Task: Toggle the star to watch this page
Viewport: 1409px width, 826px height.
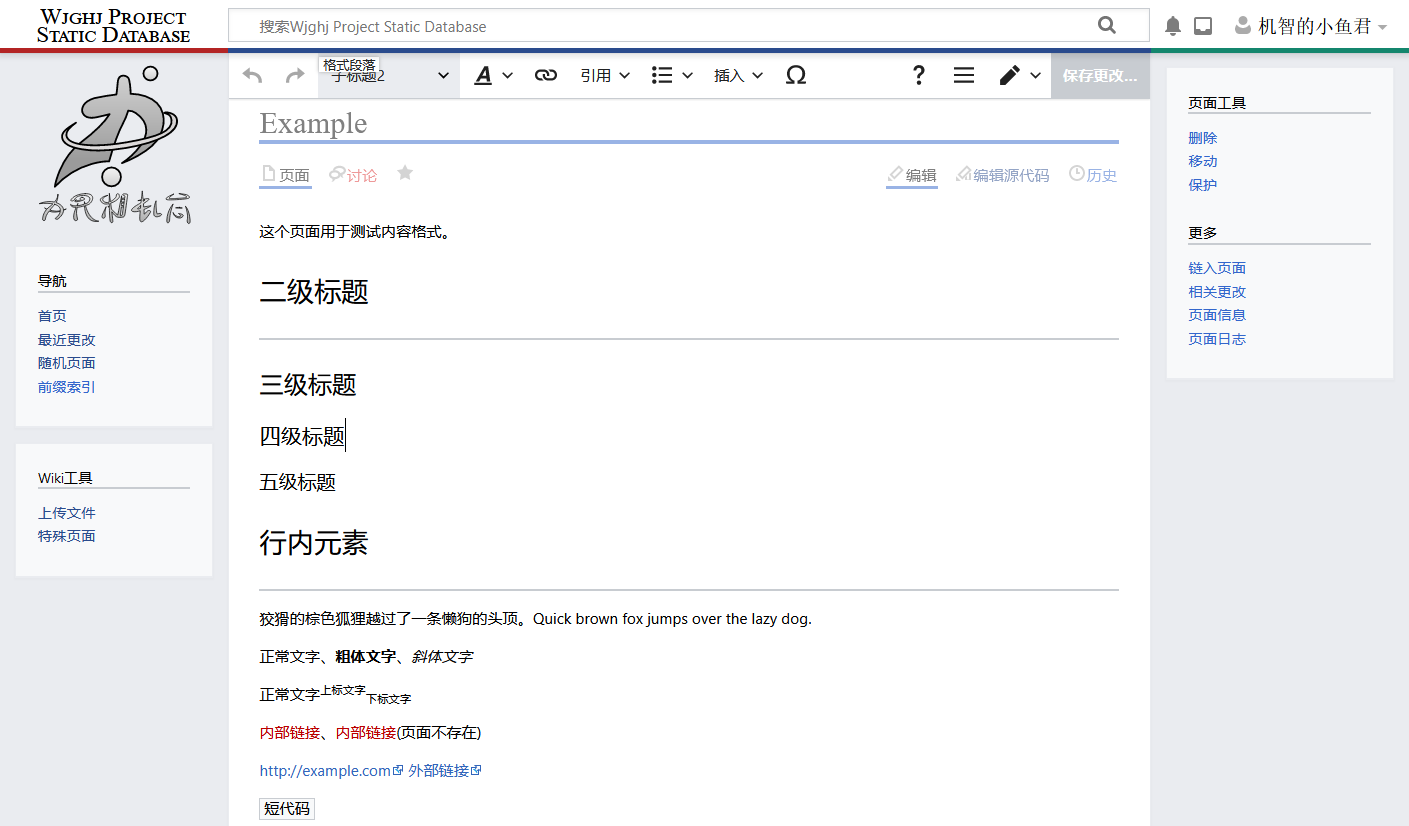Action: point(404,172)
